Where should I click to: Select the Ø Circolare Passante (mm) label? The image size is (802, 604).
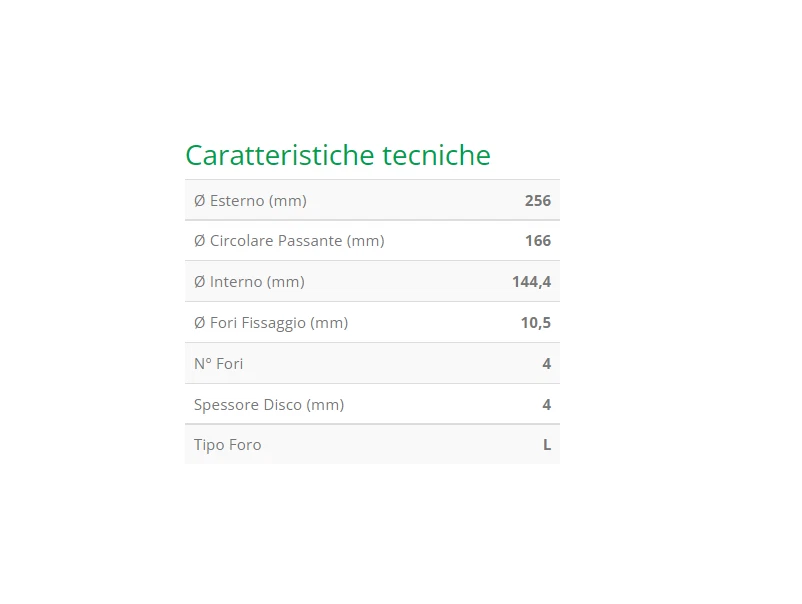click(x=289, y=241)
